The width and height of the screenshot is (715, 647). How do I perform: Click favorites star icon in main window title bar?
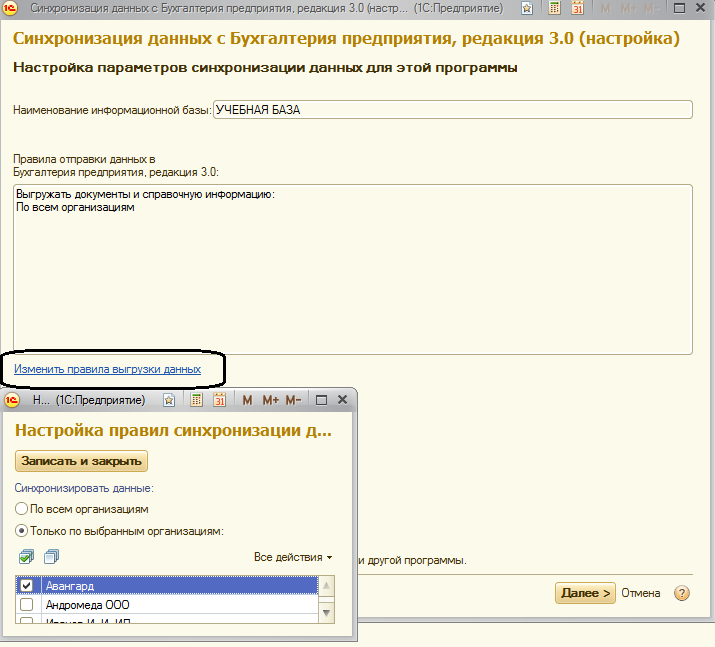(527, 8)
